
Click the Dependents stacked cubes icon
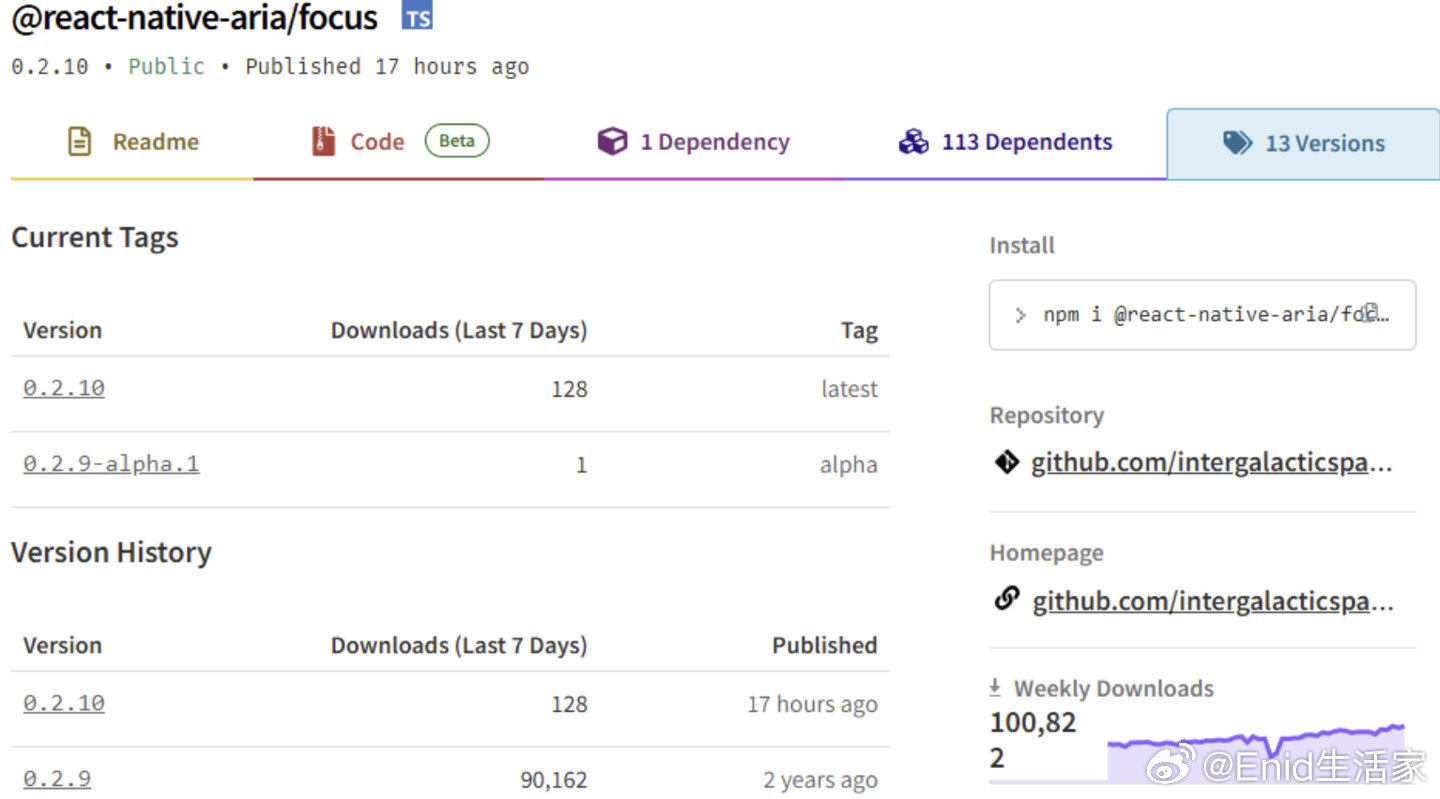tap(913, 142)
